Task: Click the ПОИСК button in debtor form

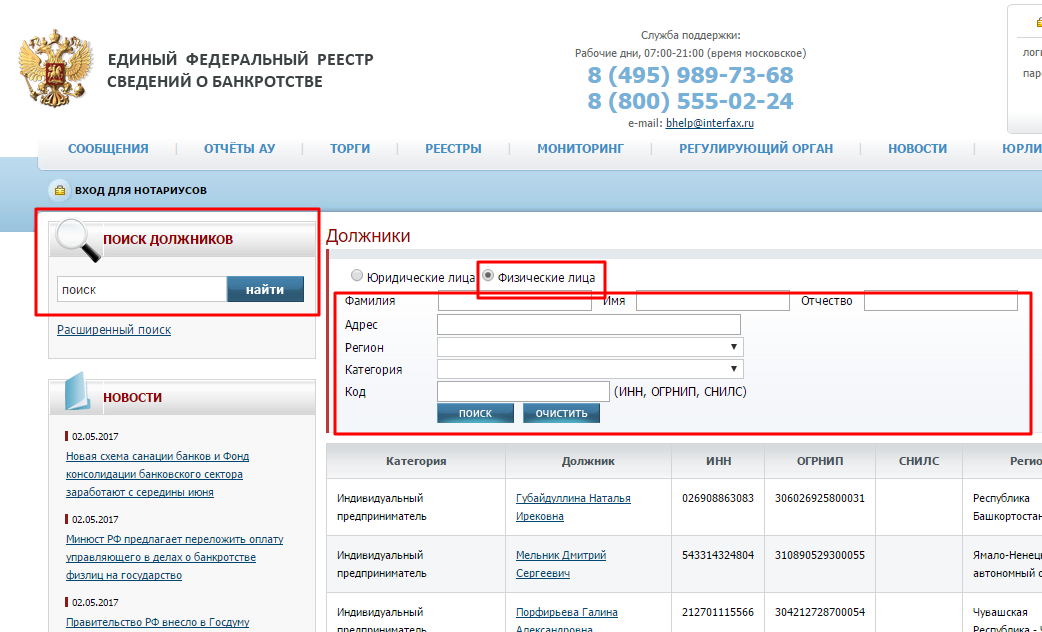Action: click(475, 413)
